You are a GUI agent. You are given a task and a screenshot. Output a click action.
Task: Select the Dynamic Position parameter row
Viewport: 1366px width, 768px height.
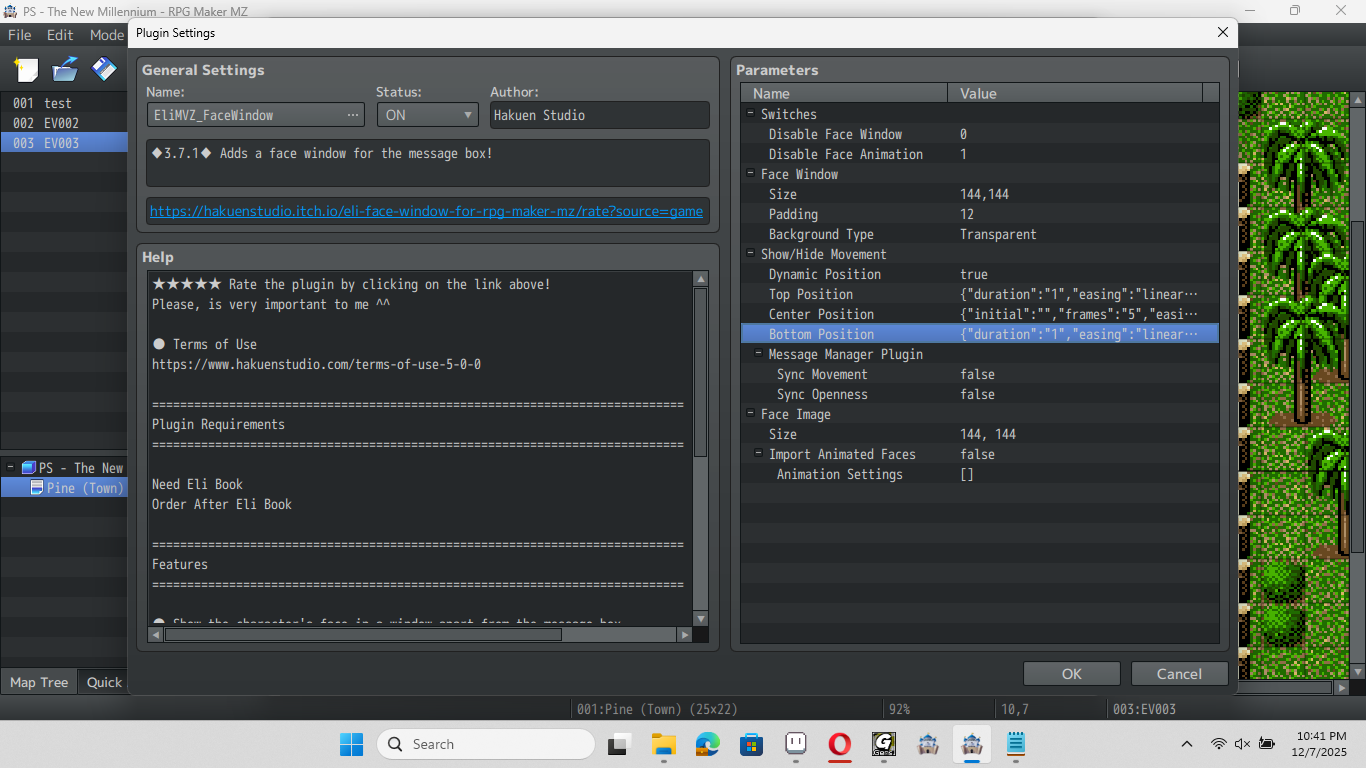click(980, 274)
